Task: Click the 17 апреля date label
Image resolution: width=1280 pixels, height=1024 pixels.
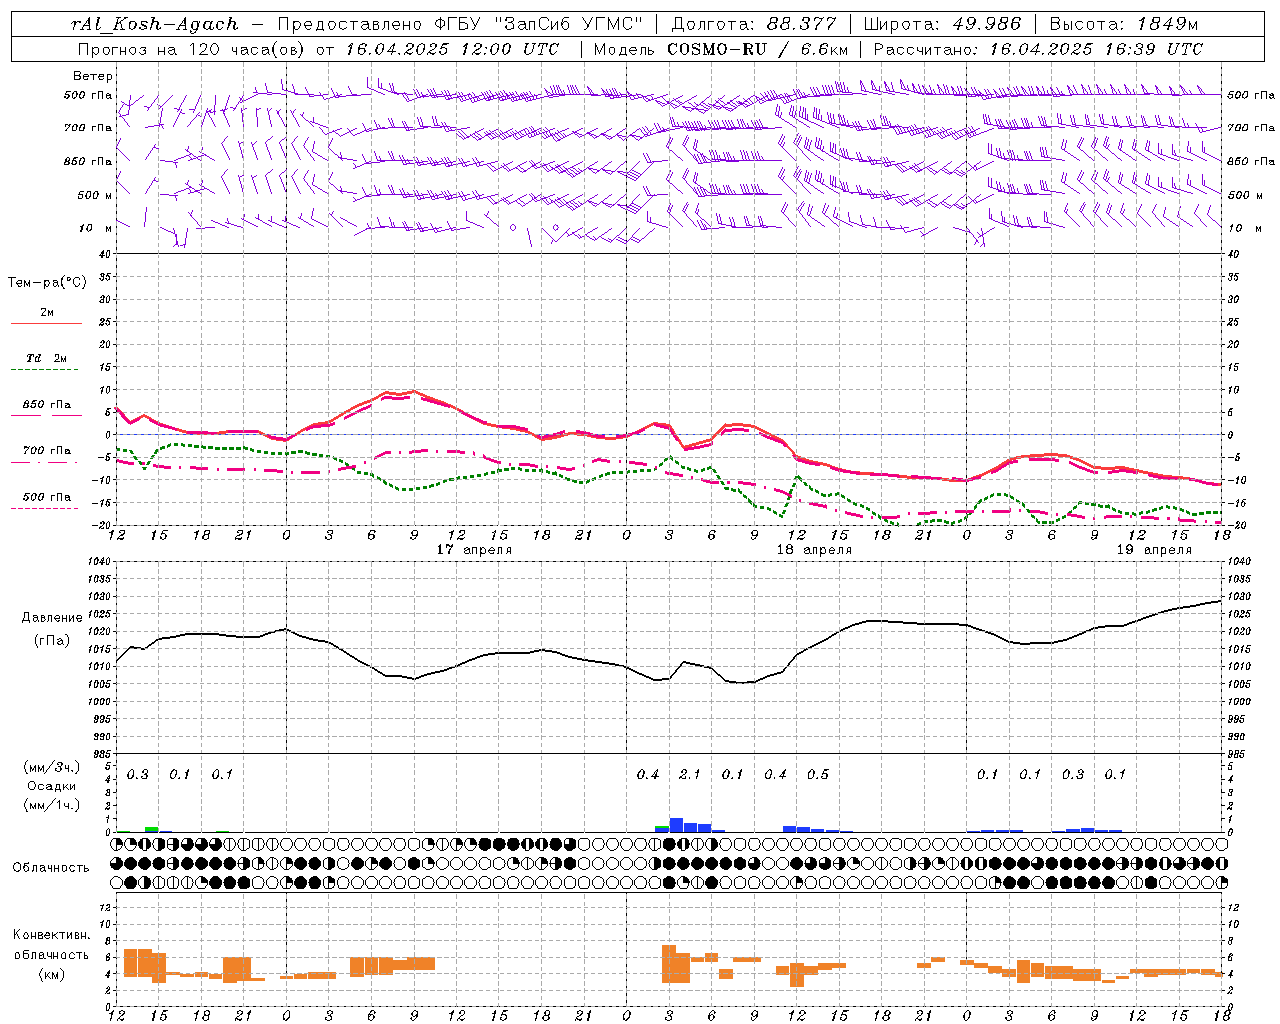Action: [474, 550]
